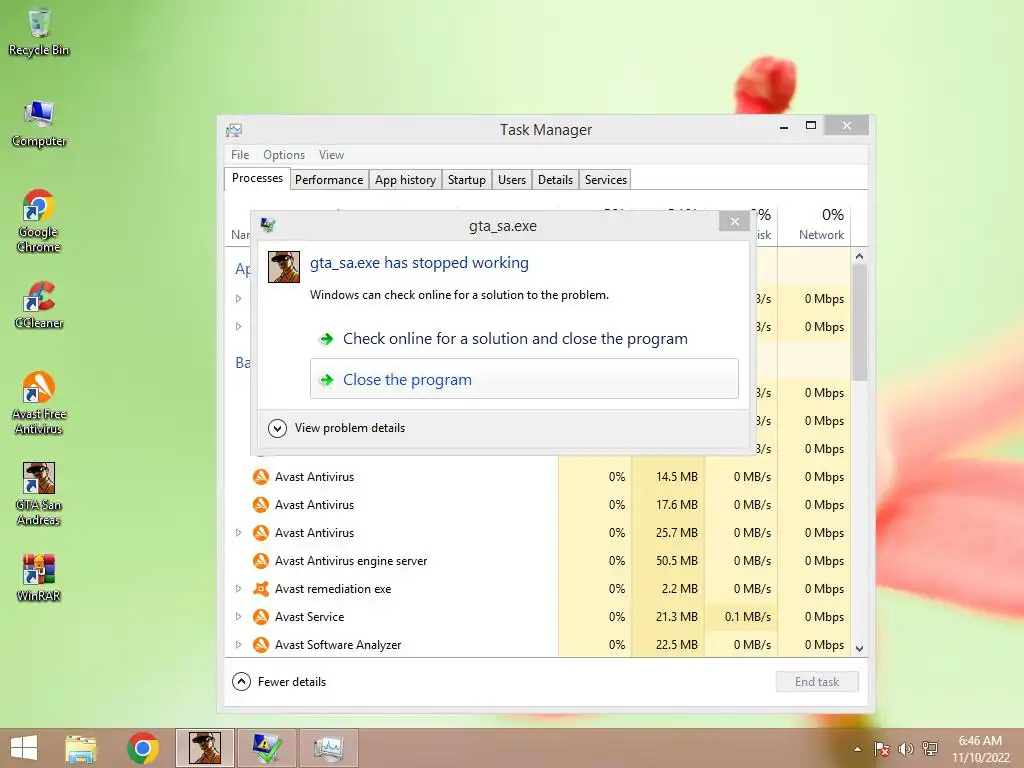
Task: Switch to the Details tab
Action: point(555,180)
